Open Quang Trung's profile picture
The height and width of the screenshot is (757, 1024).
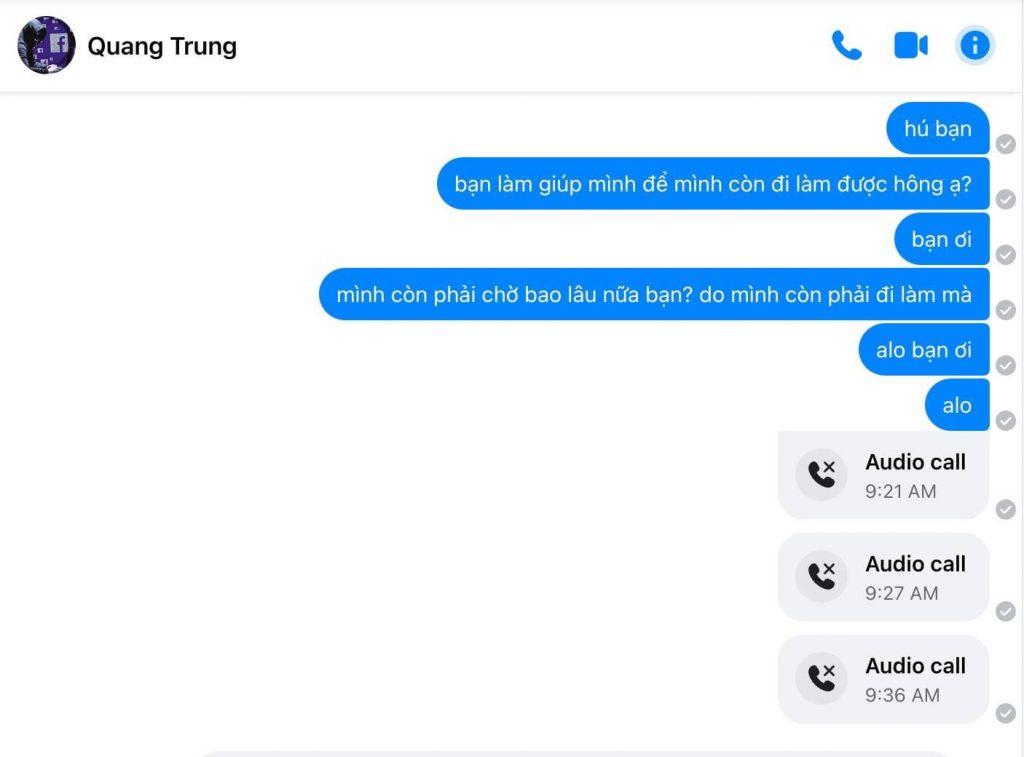(46, 45)
